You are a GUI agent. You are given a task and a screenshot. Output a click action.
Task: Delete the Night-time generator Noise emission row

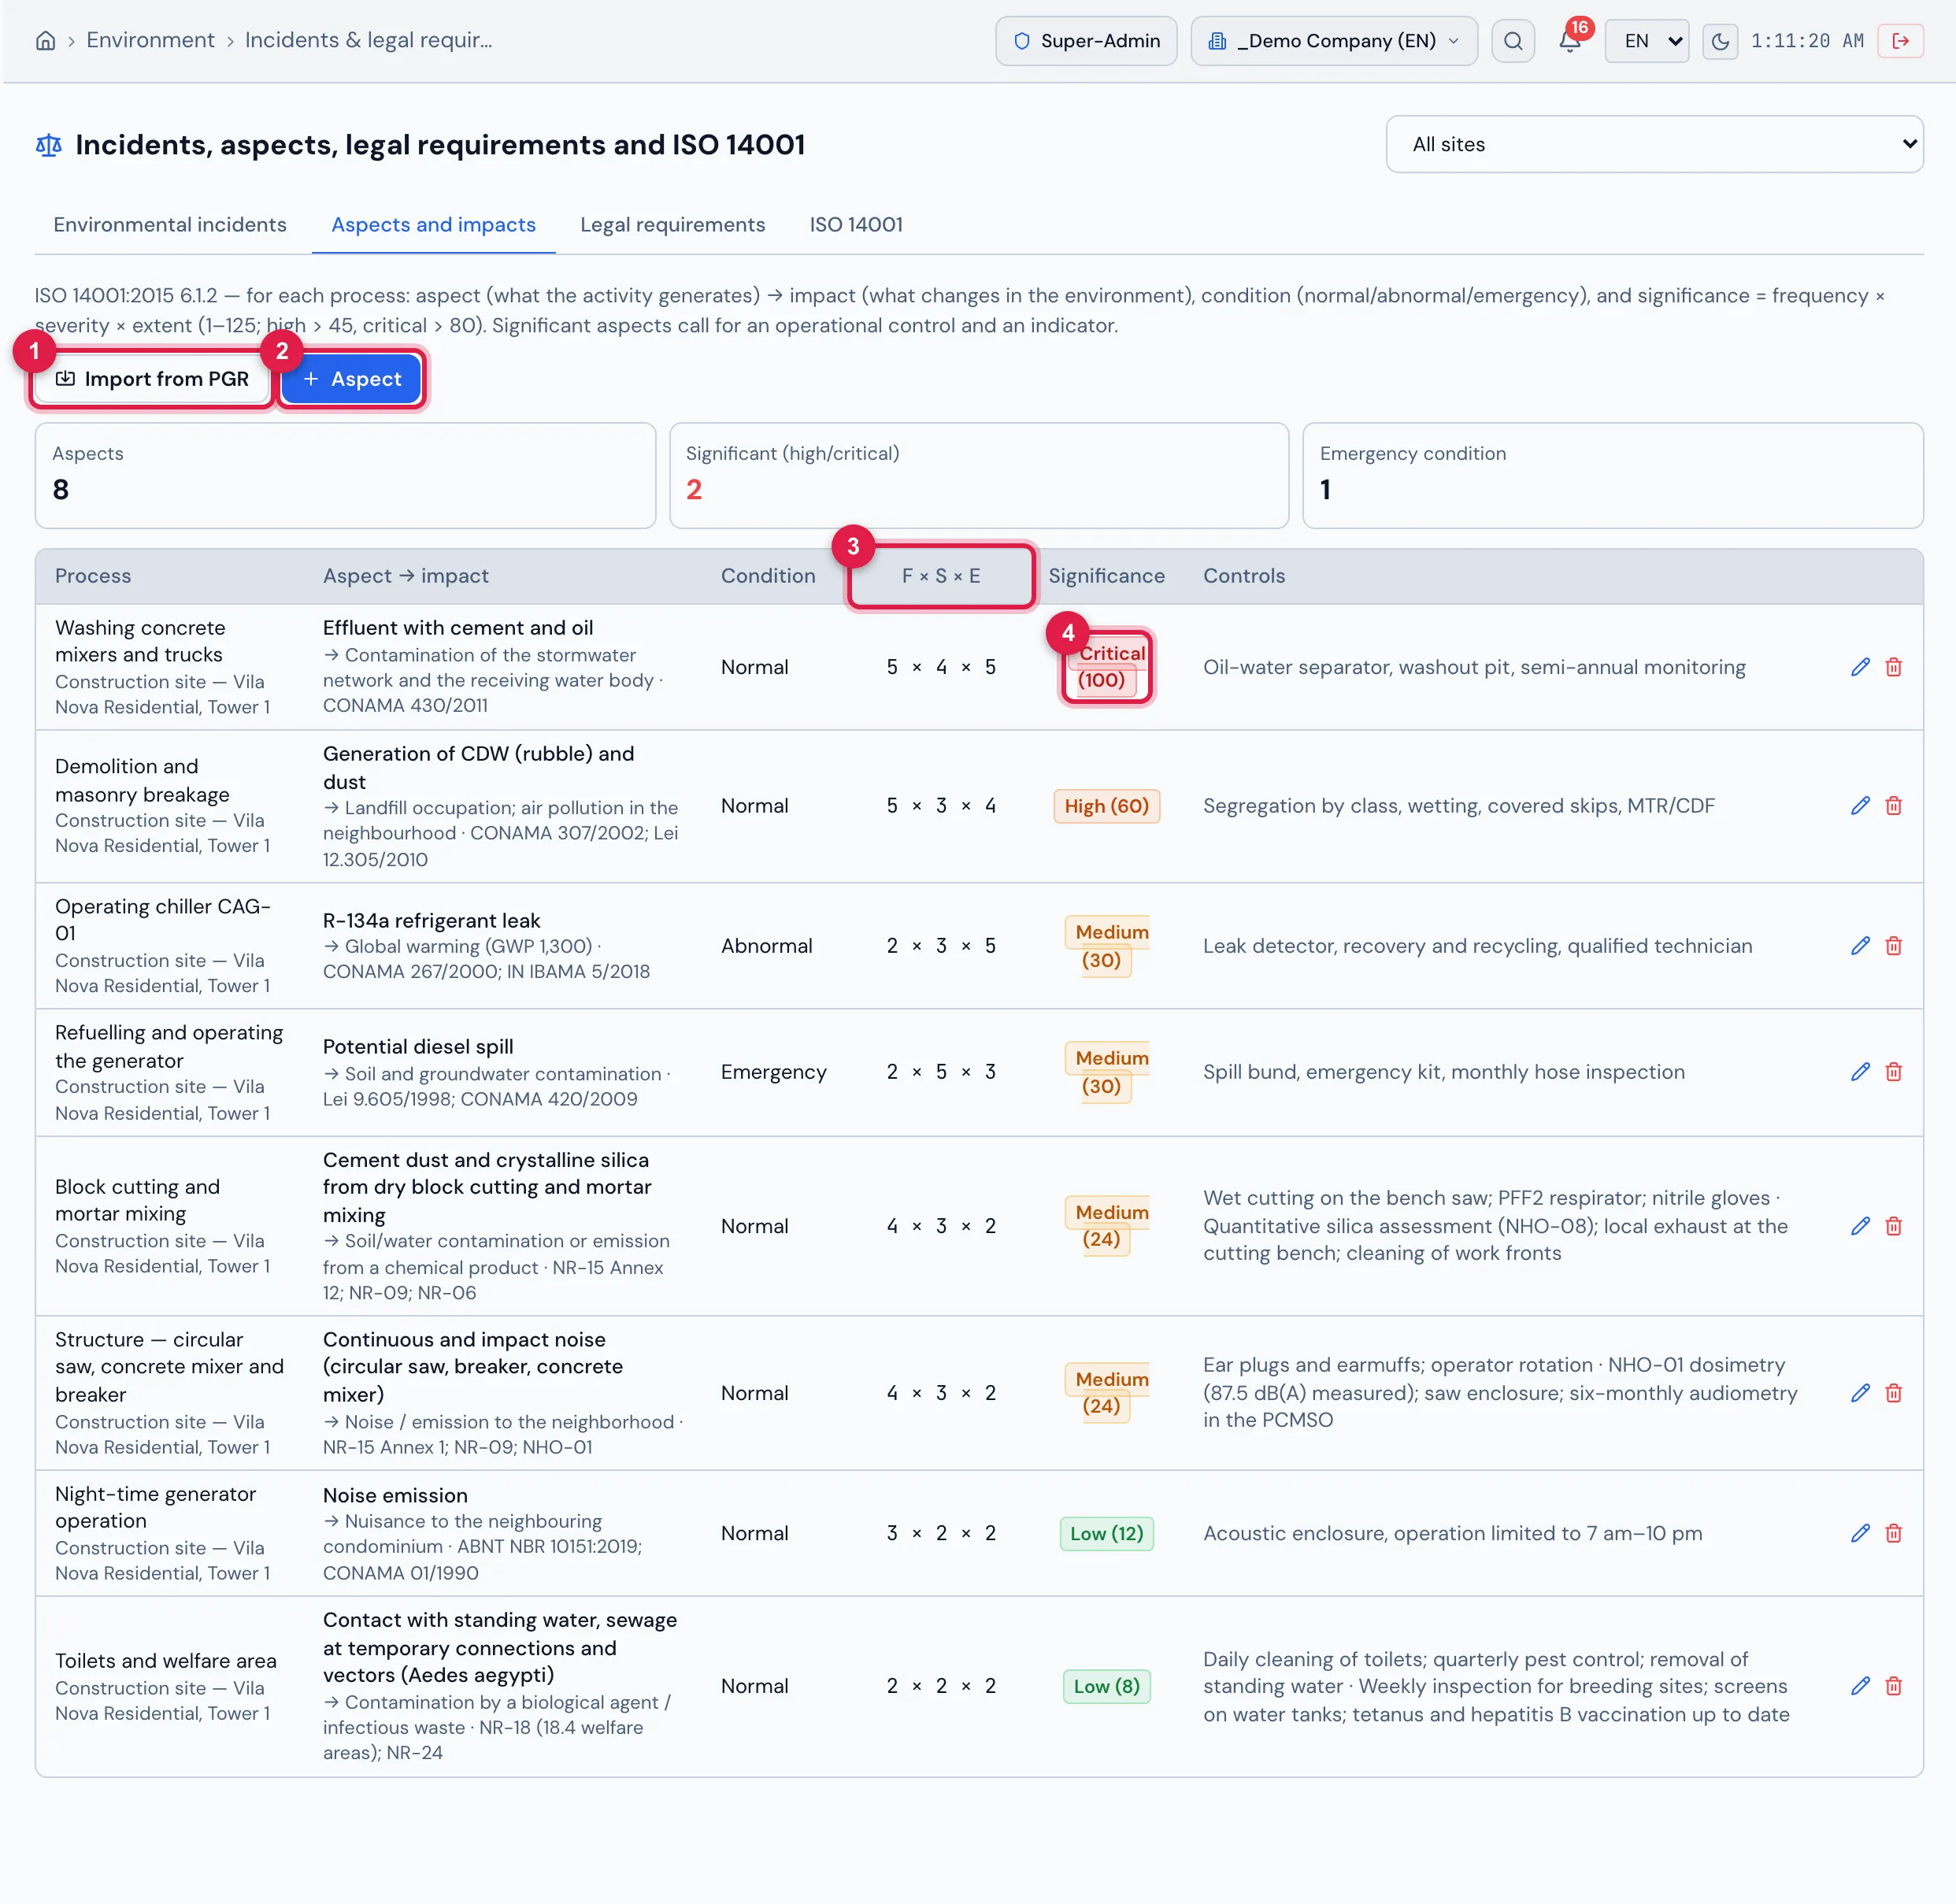tap(1894, 1533)
